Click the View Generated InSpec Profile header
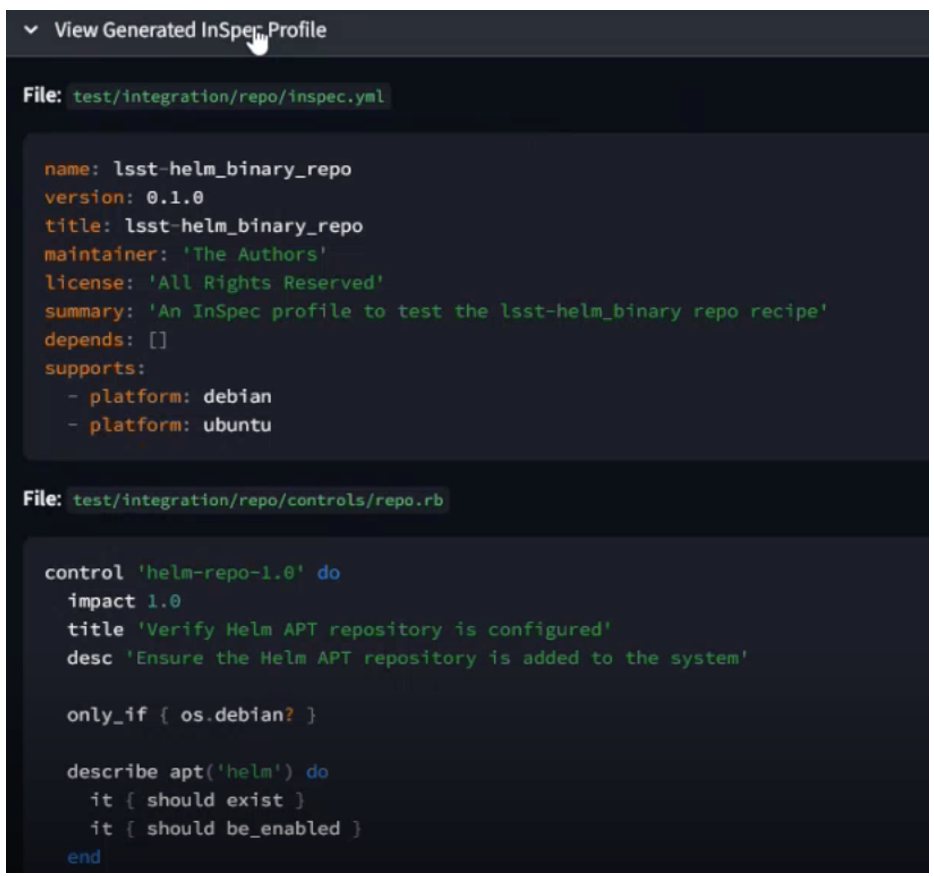This screenshot has height=876, width=934. coord(190,31)
